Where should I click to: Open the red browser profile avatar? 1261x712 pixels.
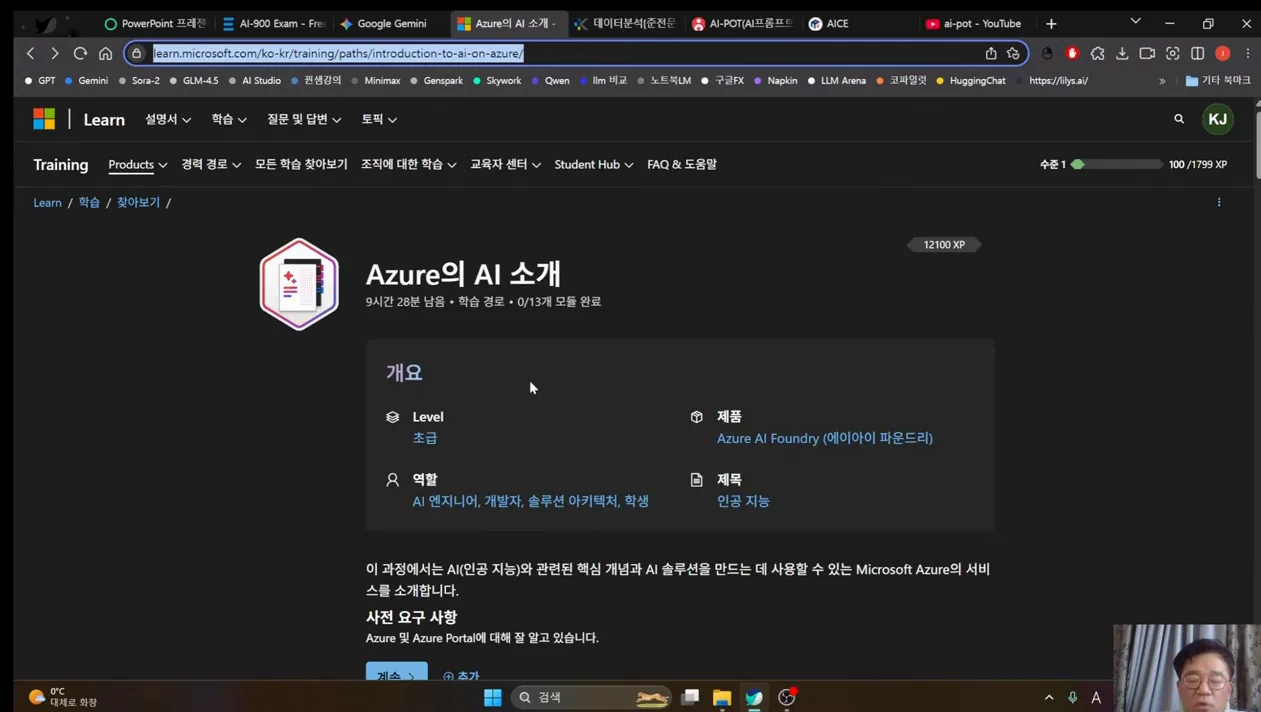tap(1222, 53)
